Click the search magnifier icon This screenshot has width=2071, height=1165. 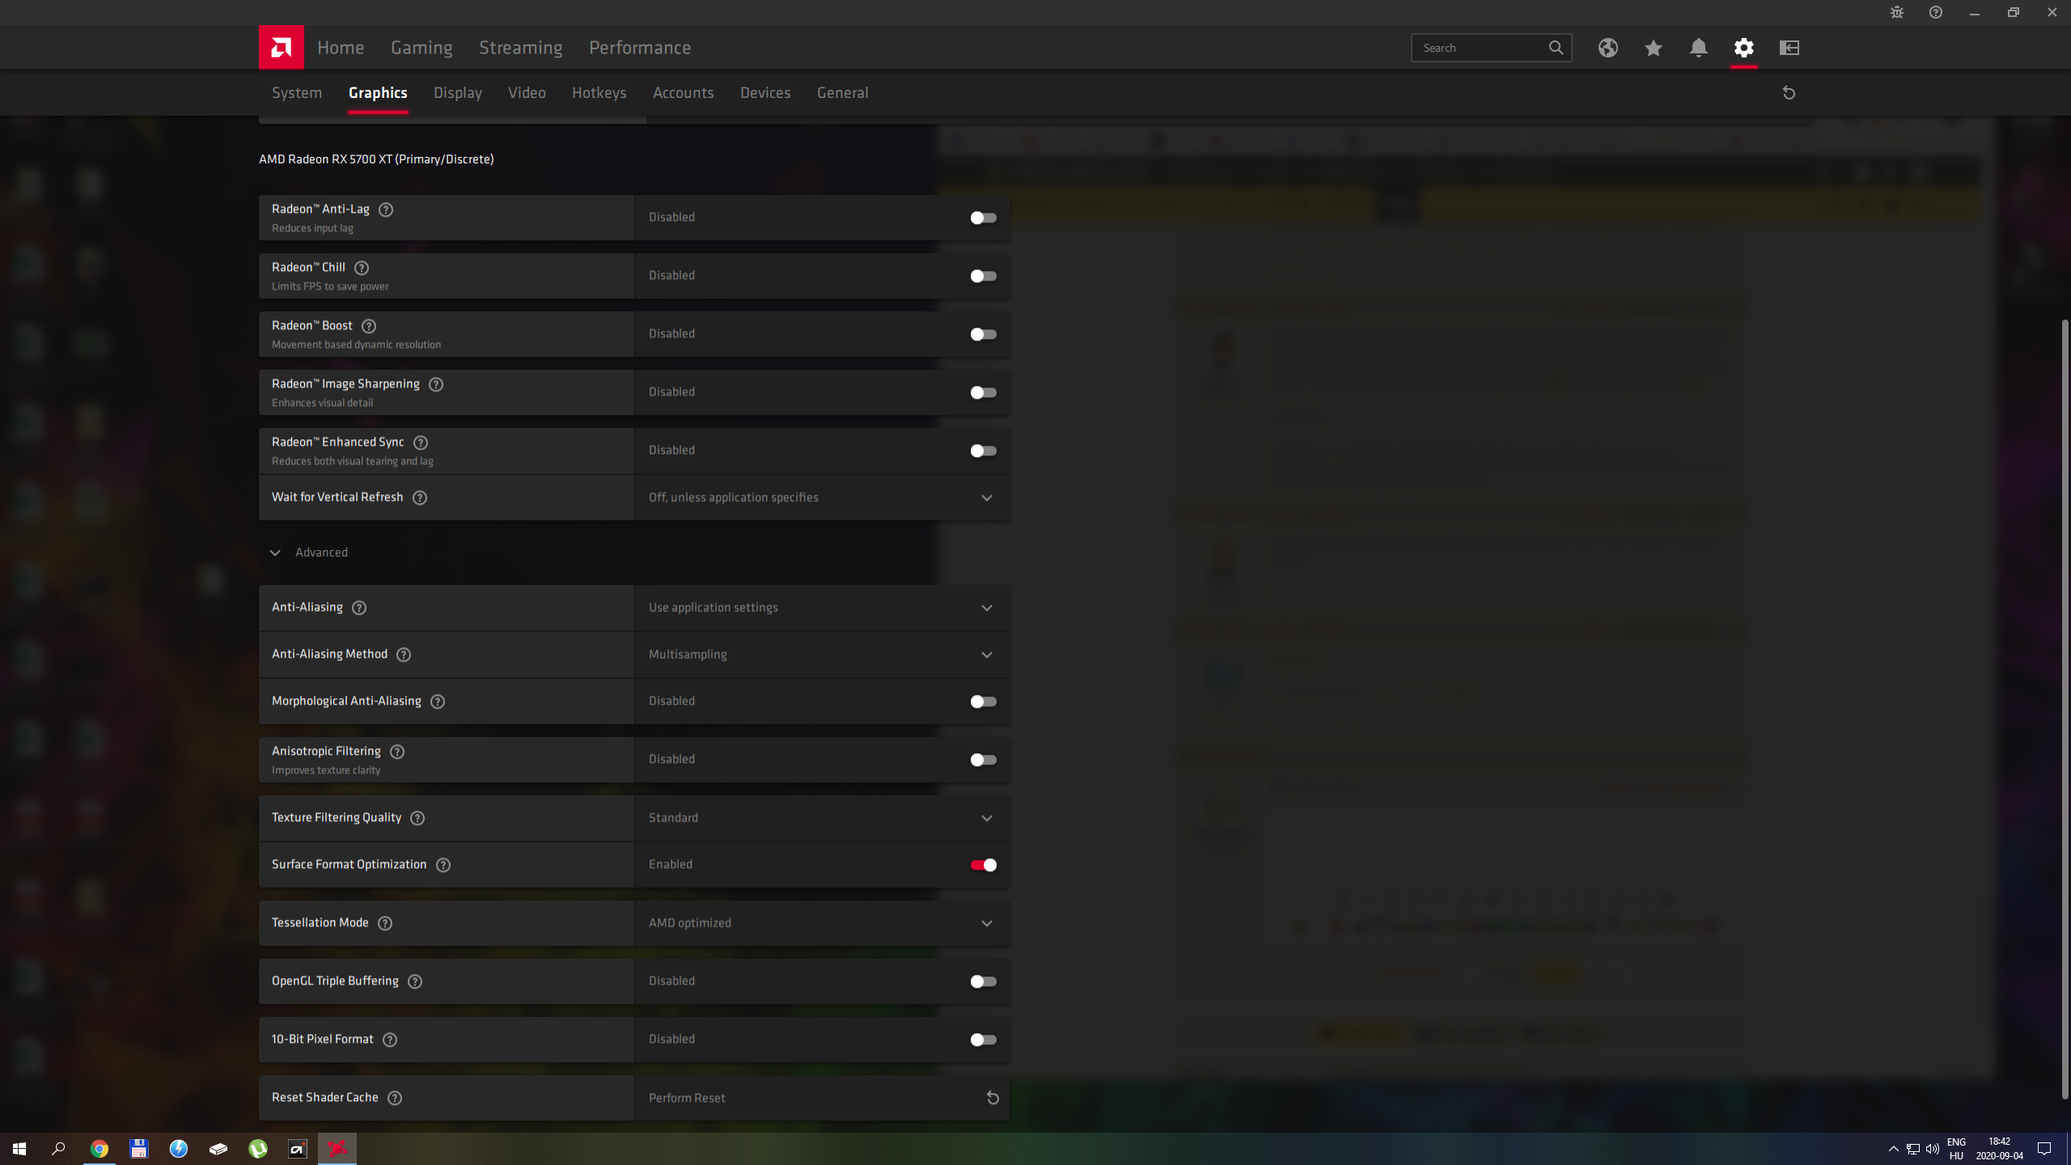(1556, 48)
